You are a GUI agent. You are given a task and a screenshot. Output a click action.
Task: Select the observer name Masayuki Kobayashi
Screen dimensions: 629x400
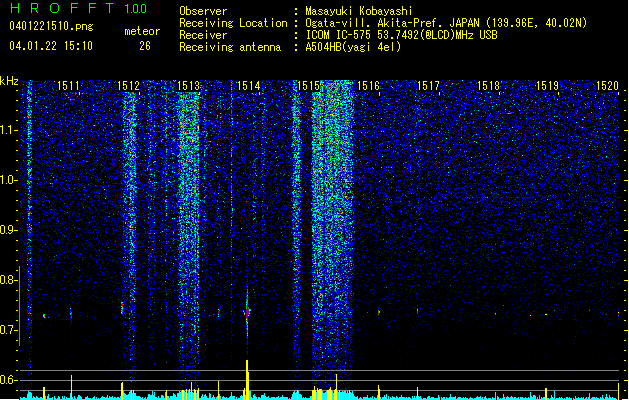359,11
